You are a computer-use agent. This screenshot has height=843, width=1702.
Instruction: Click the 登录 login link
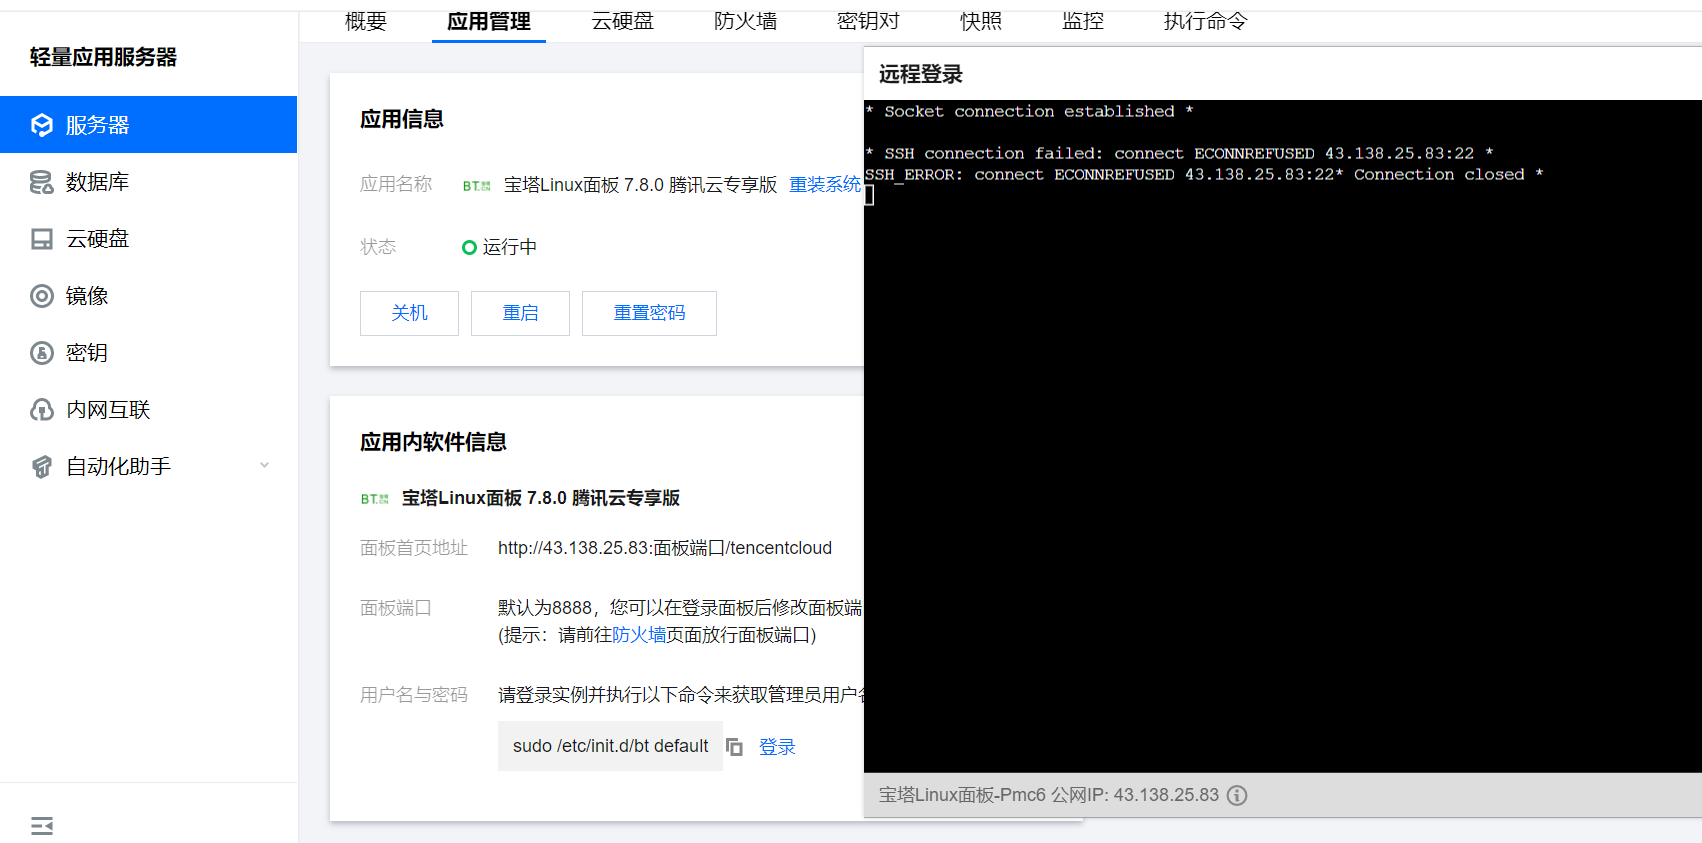point(777,747)
